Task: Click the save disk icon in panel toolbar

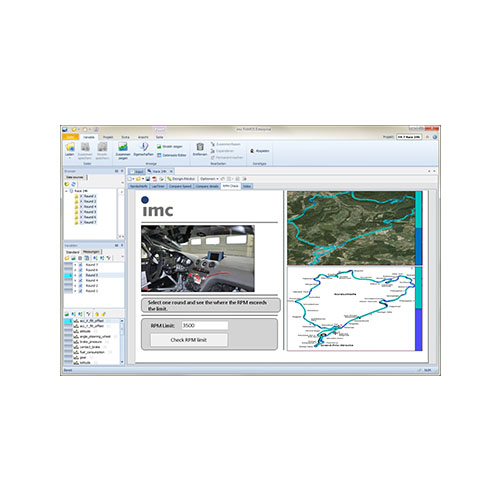Action: (x=148, y=179)
